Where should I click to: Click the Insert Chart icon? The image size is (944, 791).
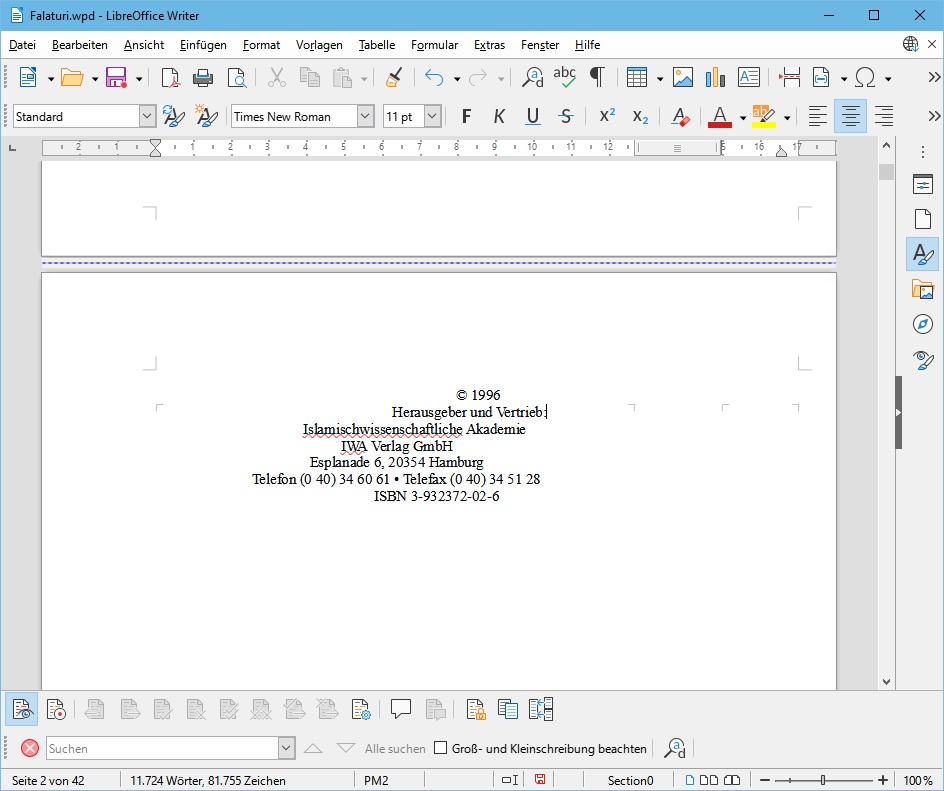[x=715, y=78]
